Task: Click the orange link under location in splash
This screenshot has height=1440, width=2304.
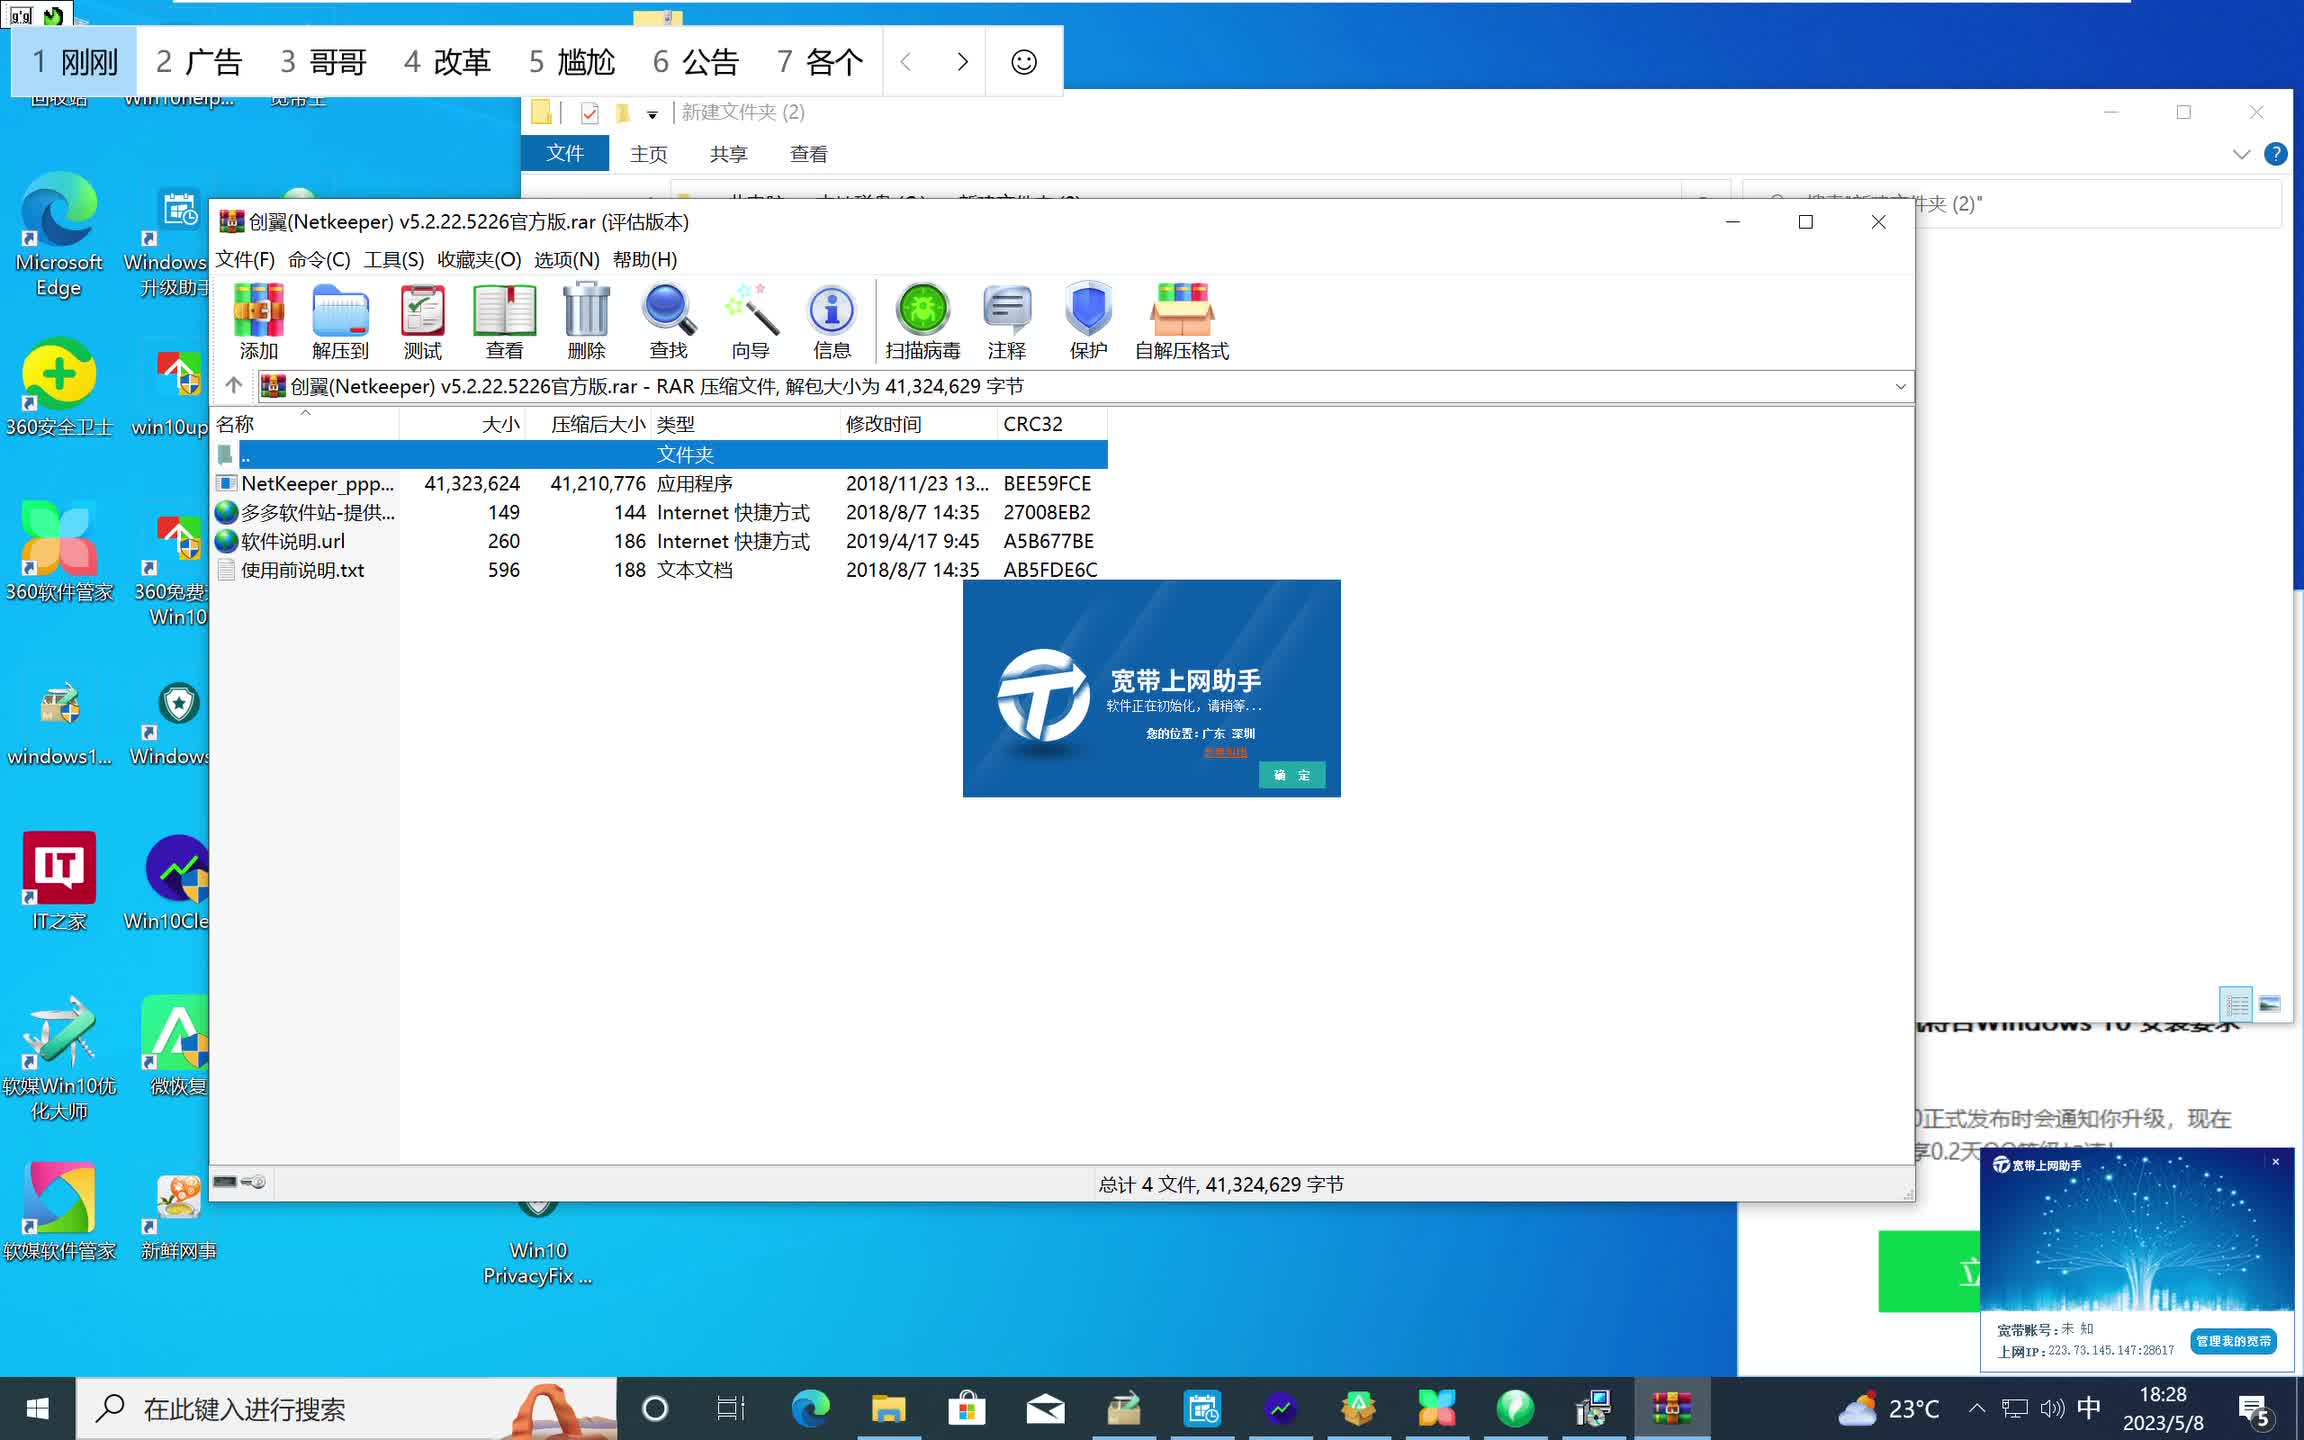Action: point(1225,751)
